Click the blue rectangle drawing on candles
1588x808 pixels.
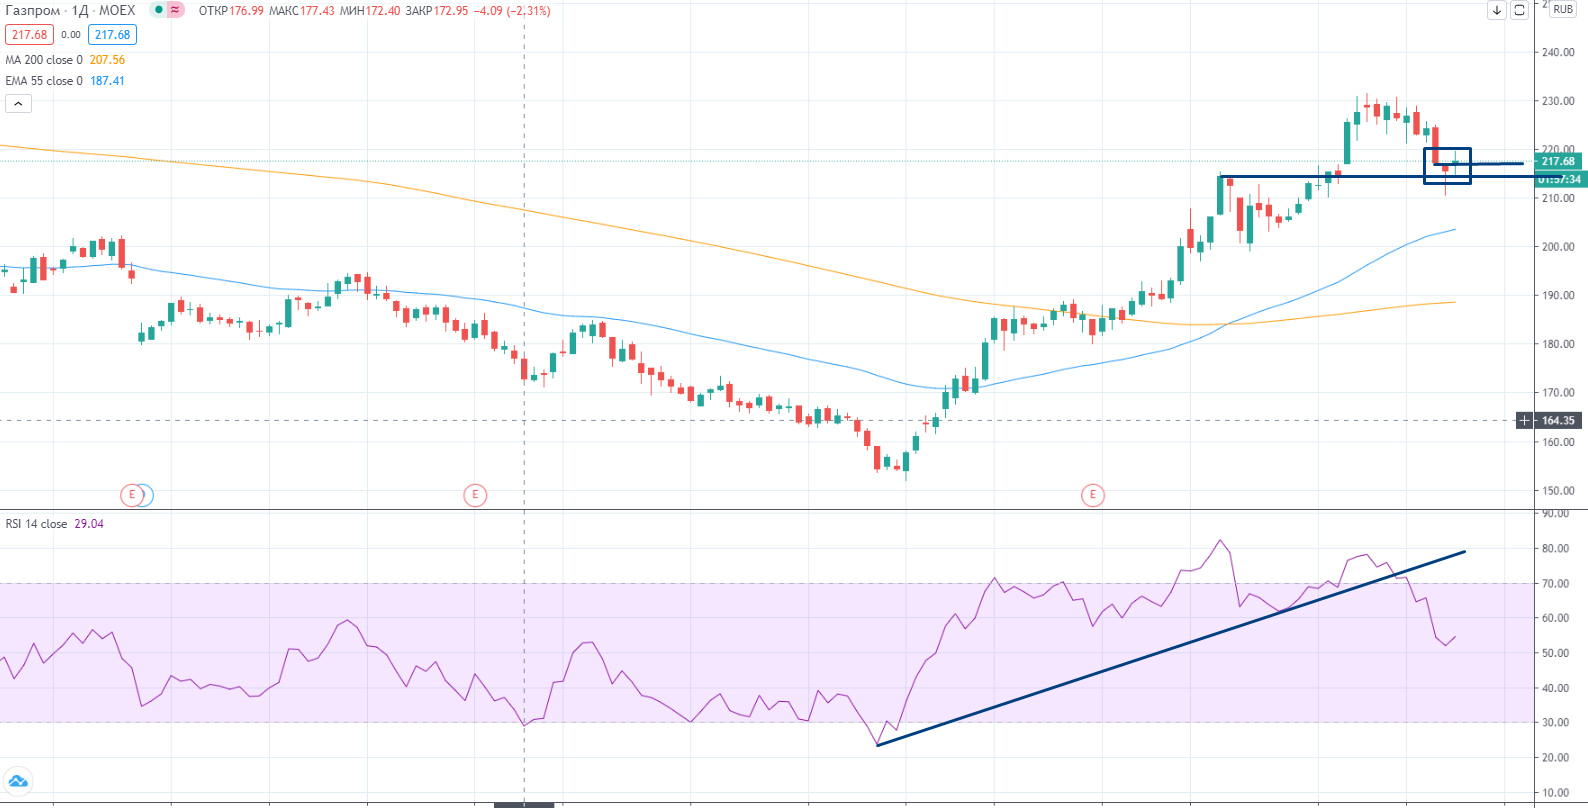click(1447, 149)
